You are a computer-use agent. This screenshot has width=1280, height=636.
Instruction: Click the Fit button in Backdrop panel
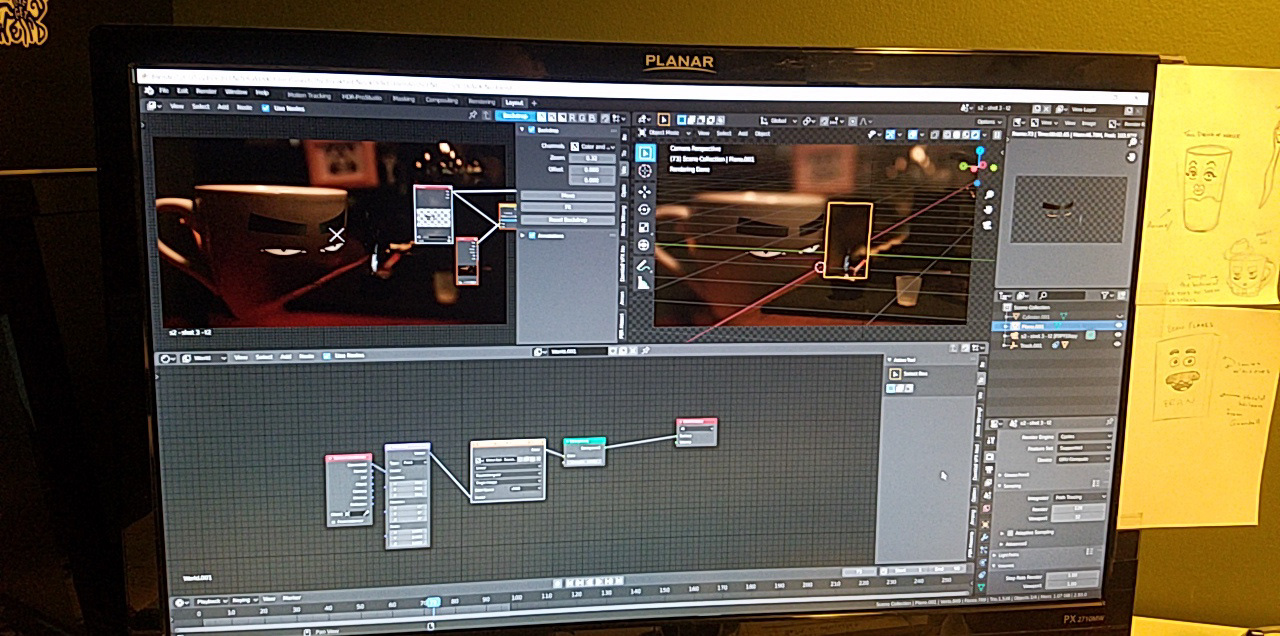[567, 208]
